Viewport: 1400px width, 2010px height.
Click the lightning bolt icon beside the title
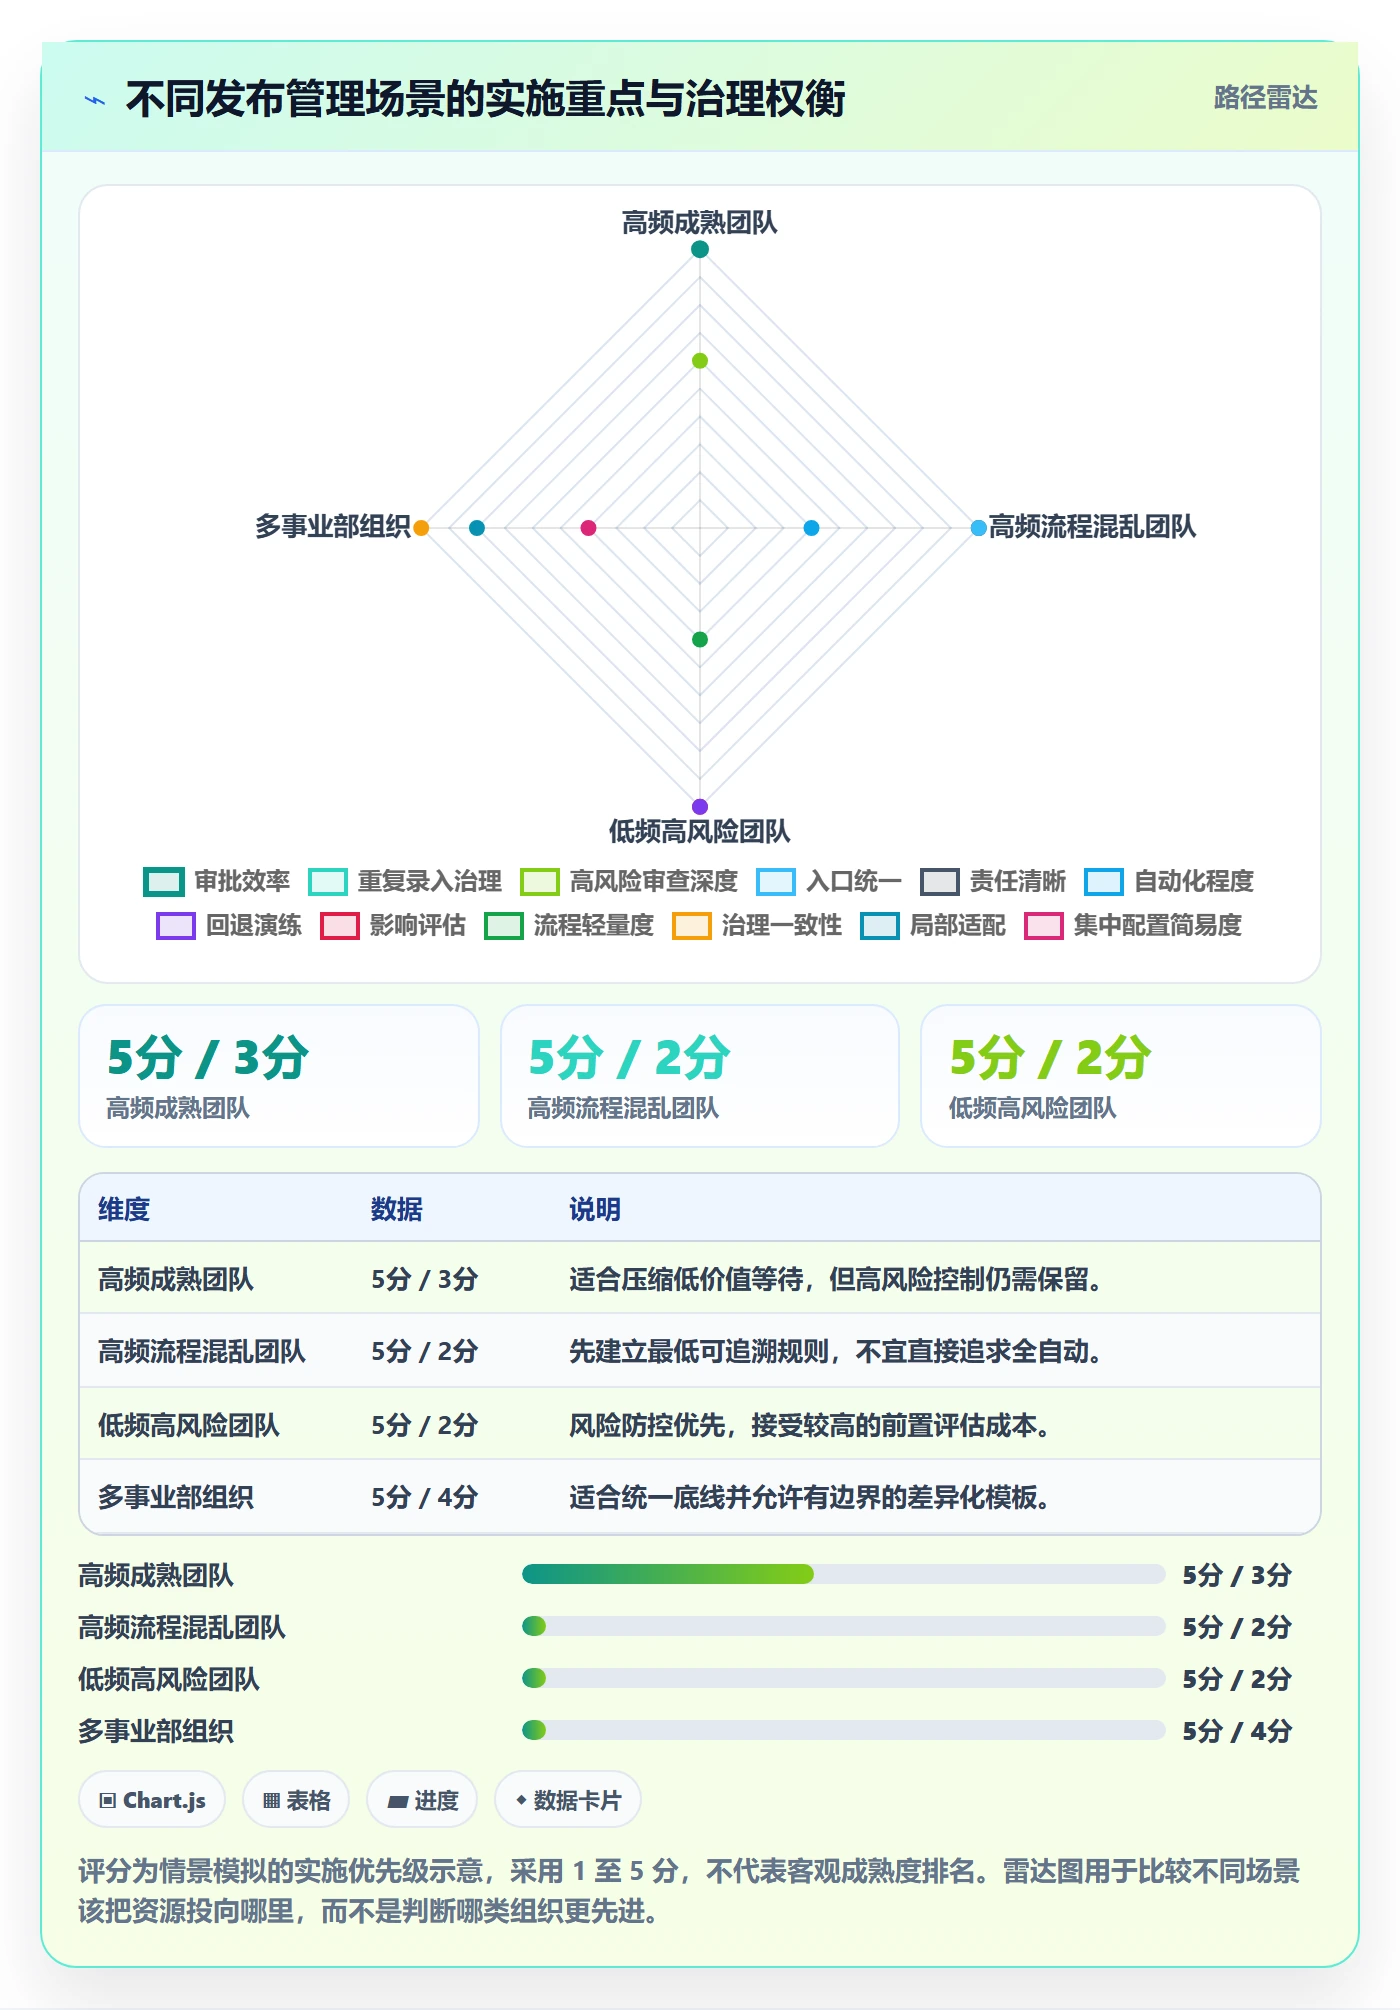point(95,100)
